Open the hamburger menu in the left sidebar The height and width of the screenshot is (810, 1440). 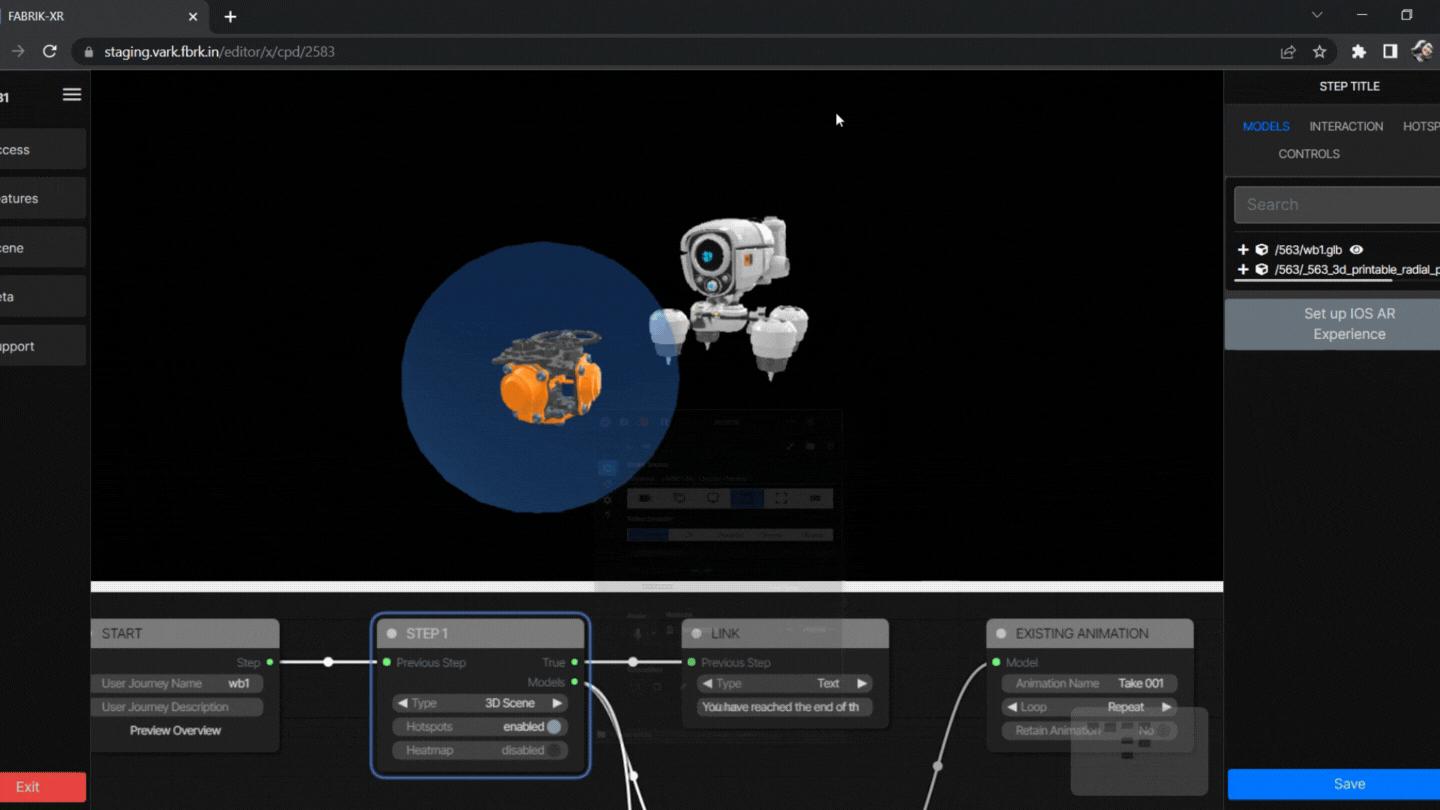[71, 94]
